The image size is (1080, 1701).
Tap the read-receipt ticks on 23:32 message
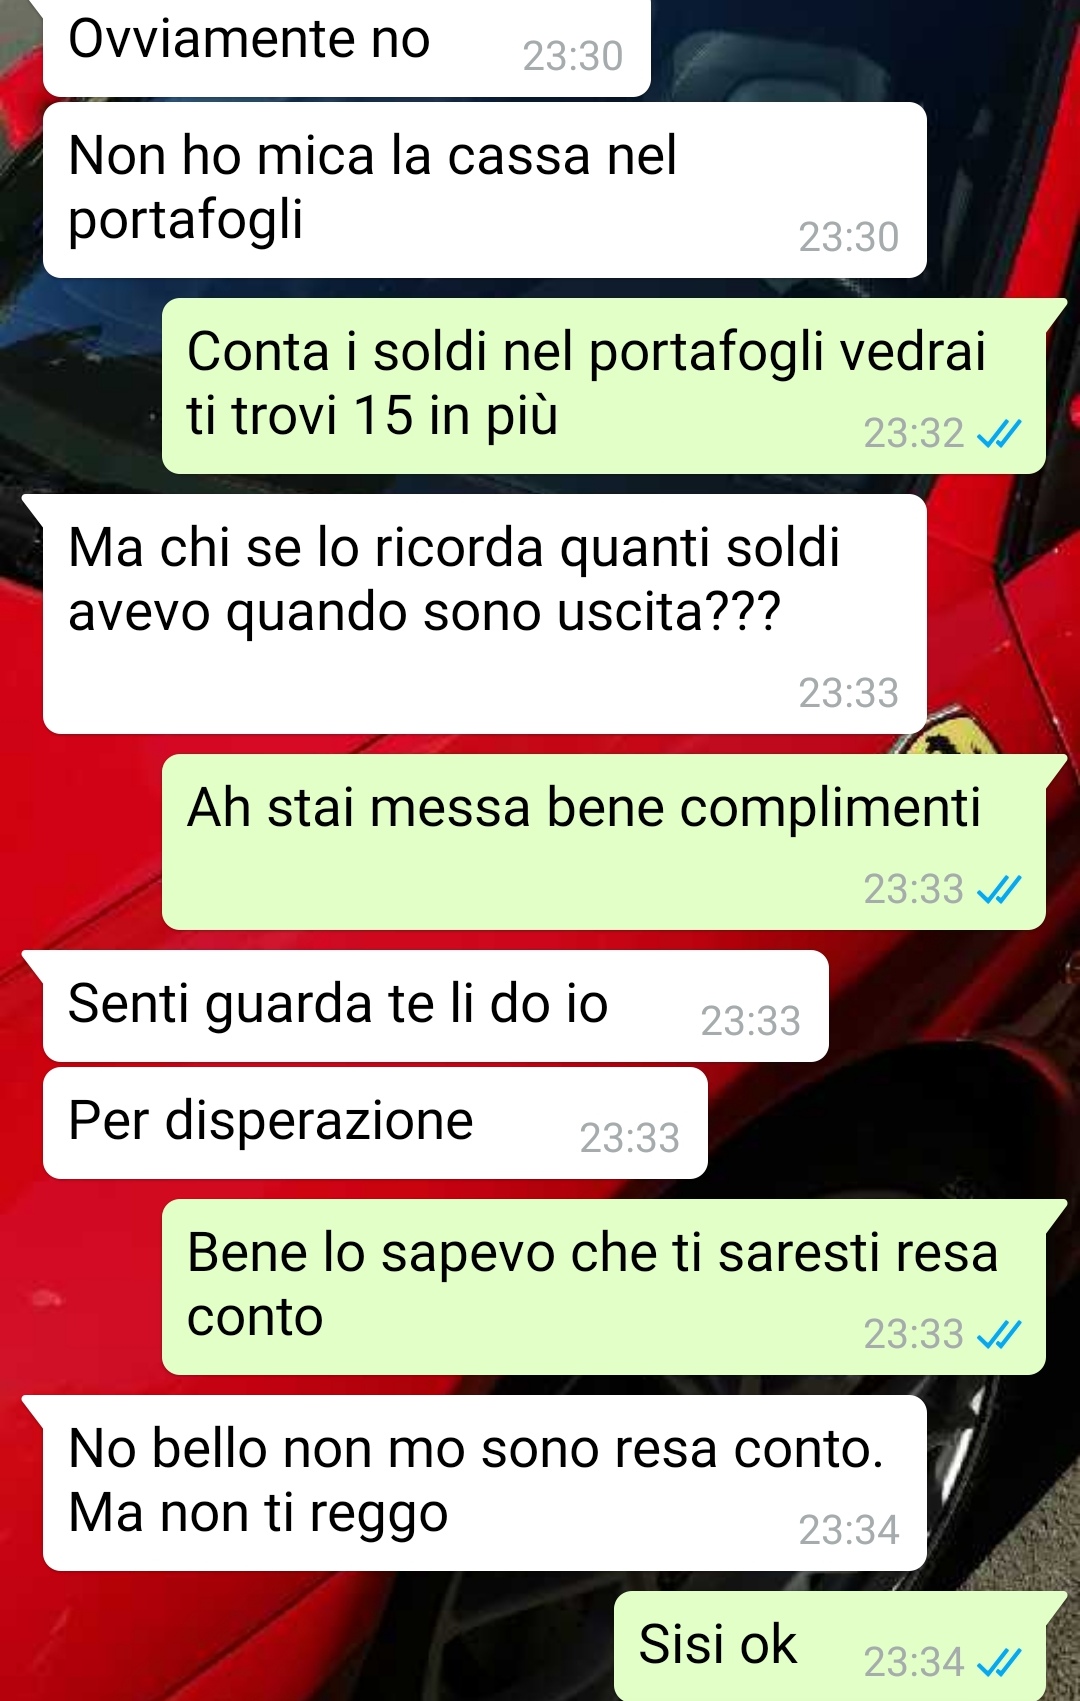pos(998,434)
